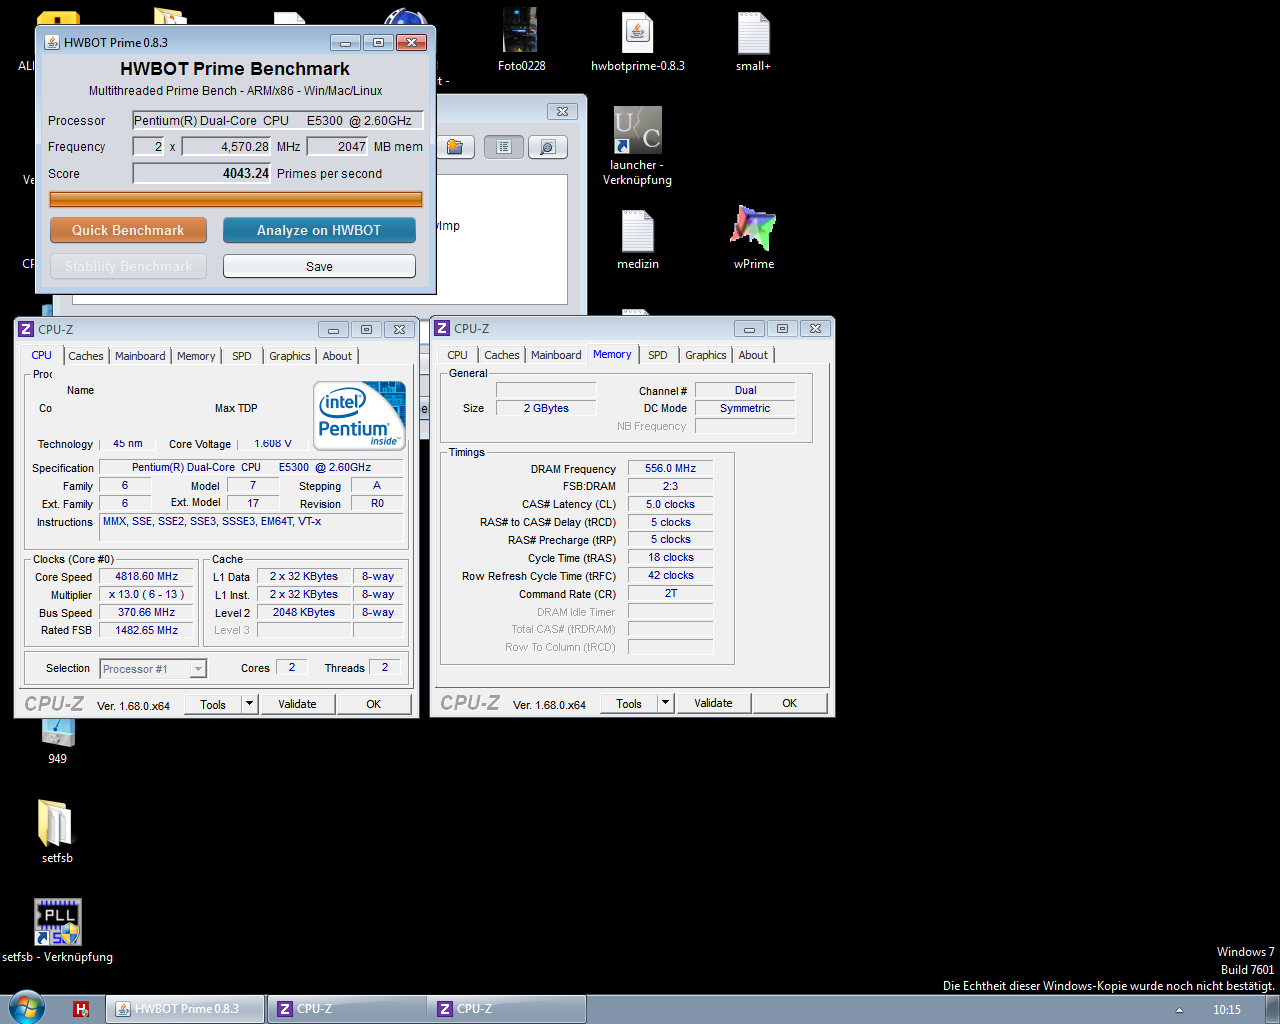Click the Save button in HWBOT Prime
Viewport: 1280px width, 1024px height.
coord(319,266)
